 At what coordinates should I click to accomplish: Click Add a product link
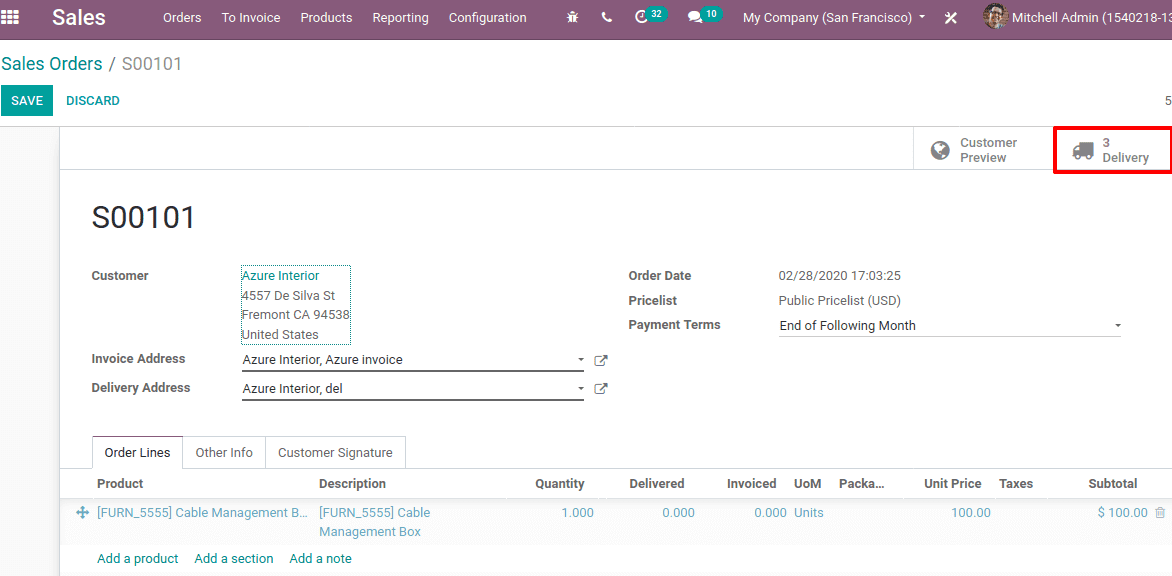[138, 559]
